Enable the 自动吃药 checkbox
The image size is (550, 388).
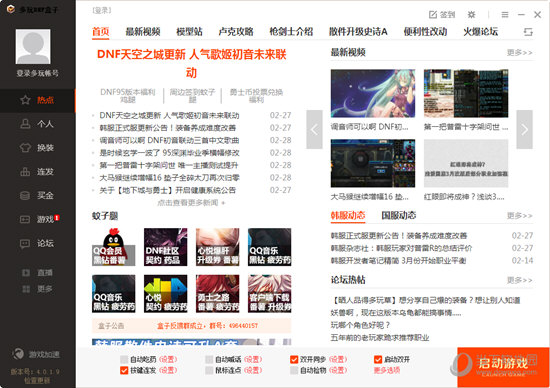tap(124, 359)
